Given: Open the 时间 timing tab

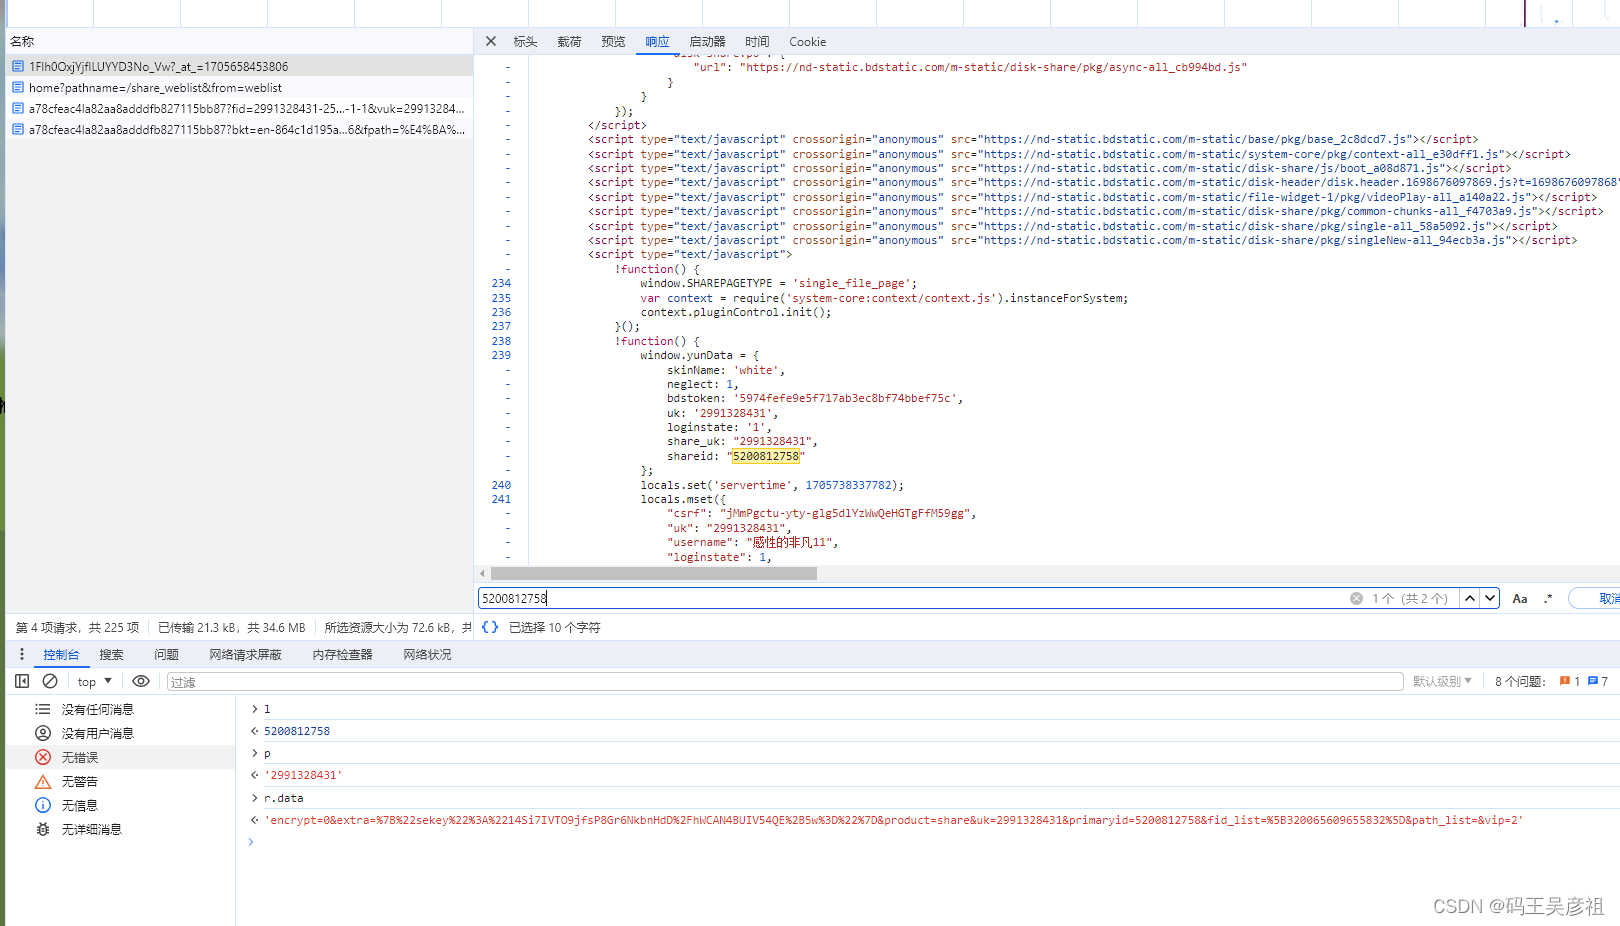Looking at the screenshot, I should pyautogui.click(x=757, y=42).
